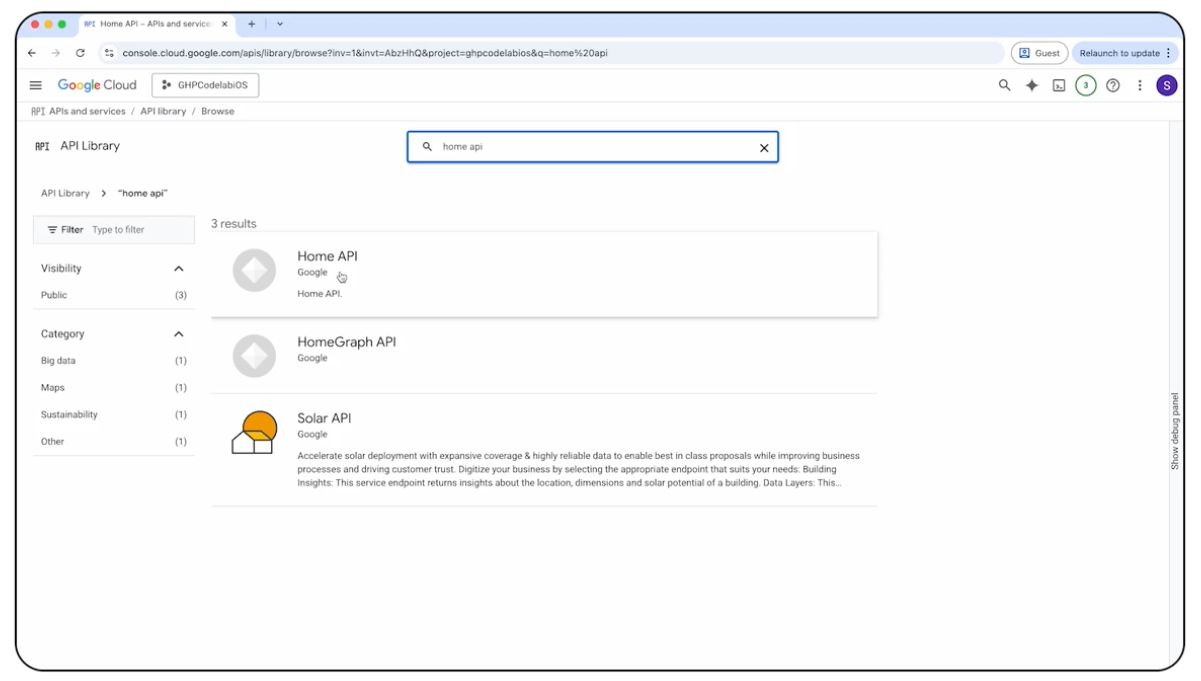This screenshot has width=1201, height=681.
Task: Go to API library breadcrumb
Action: coord(163,112)
